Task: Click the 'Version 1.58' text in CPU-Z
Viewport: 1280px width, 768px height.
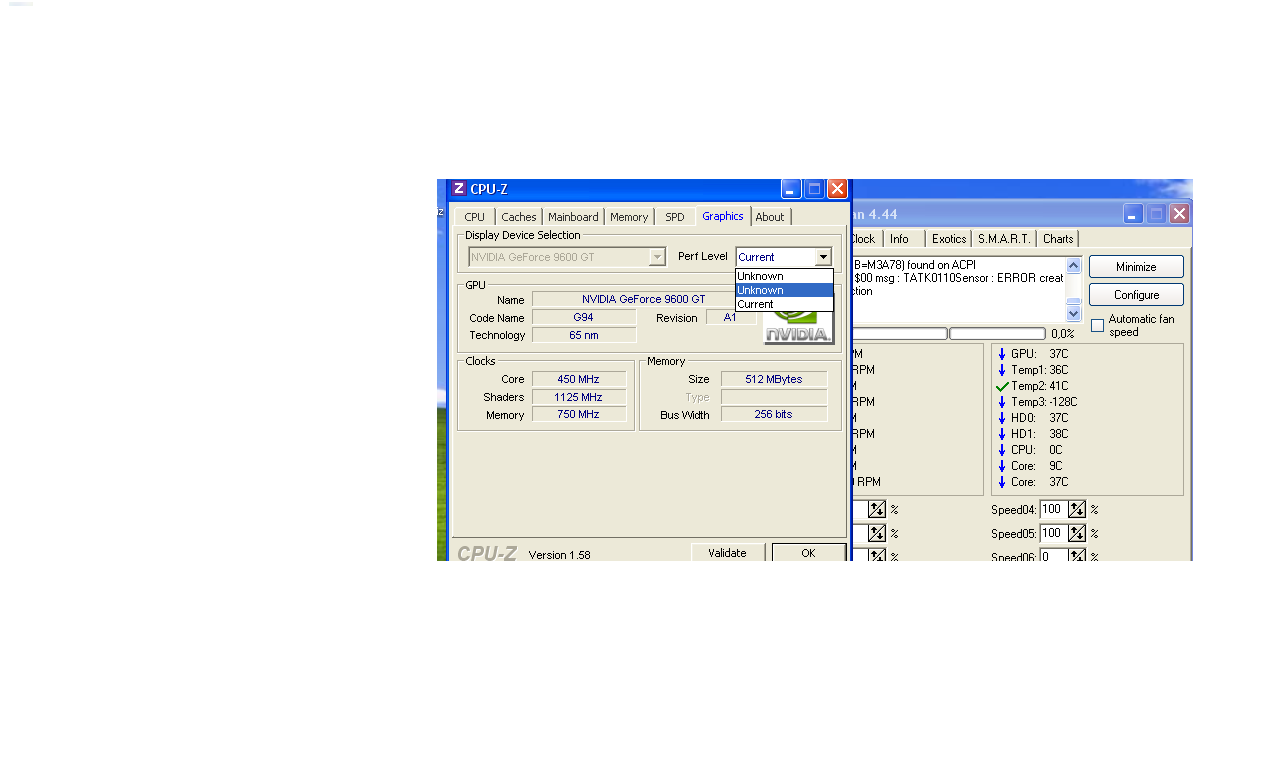Action: (x=559, y=555)
